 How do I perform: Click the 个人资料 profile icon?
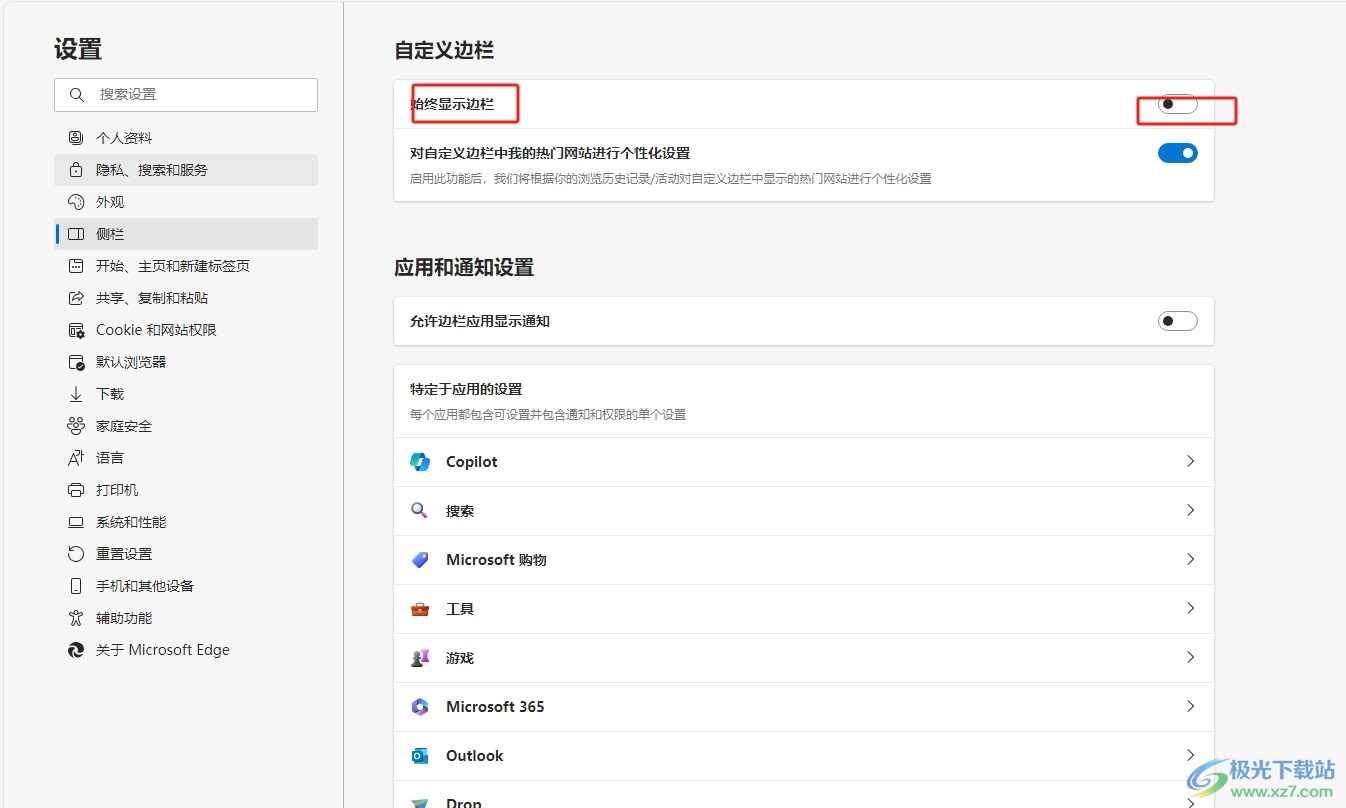[x=75, y=138]
